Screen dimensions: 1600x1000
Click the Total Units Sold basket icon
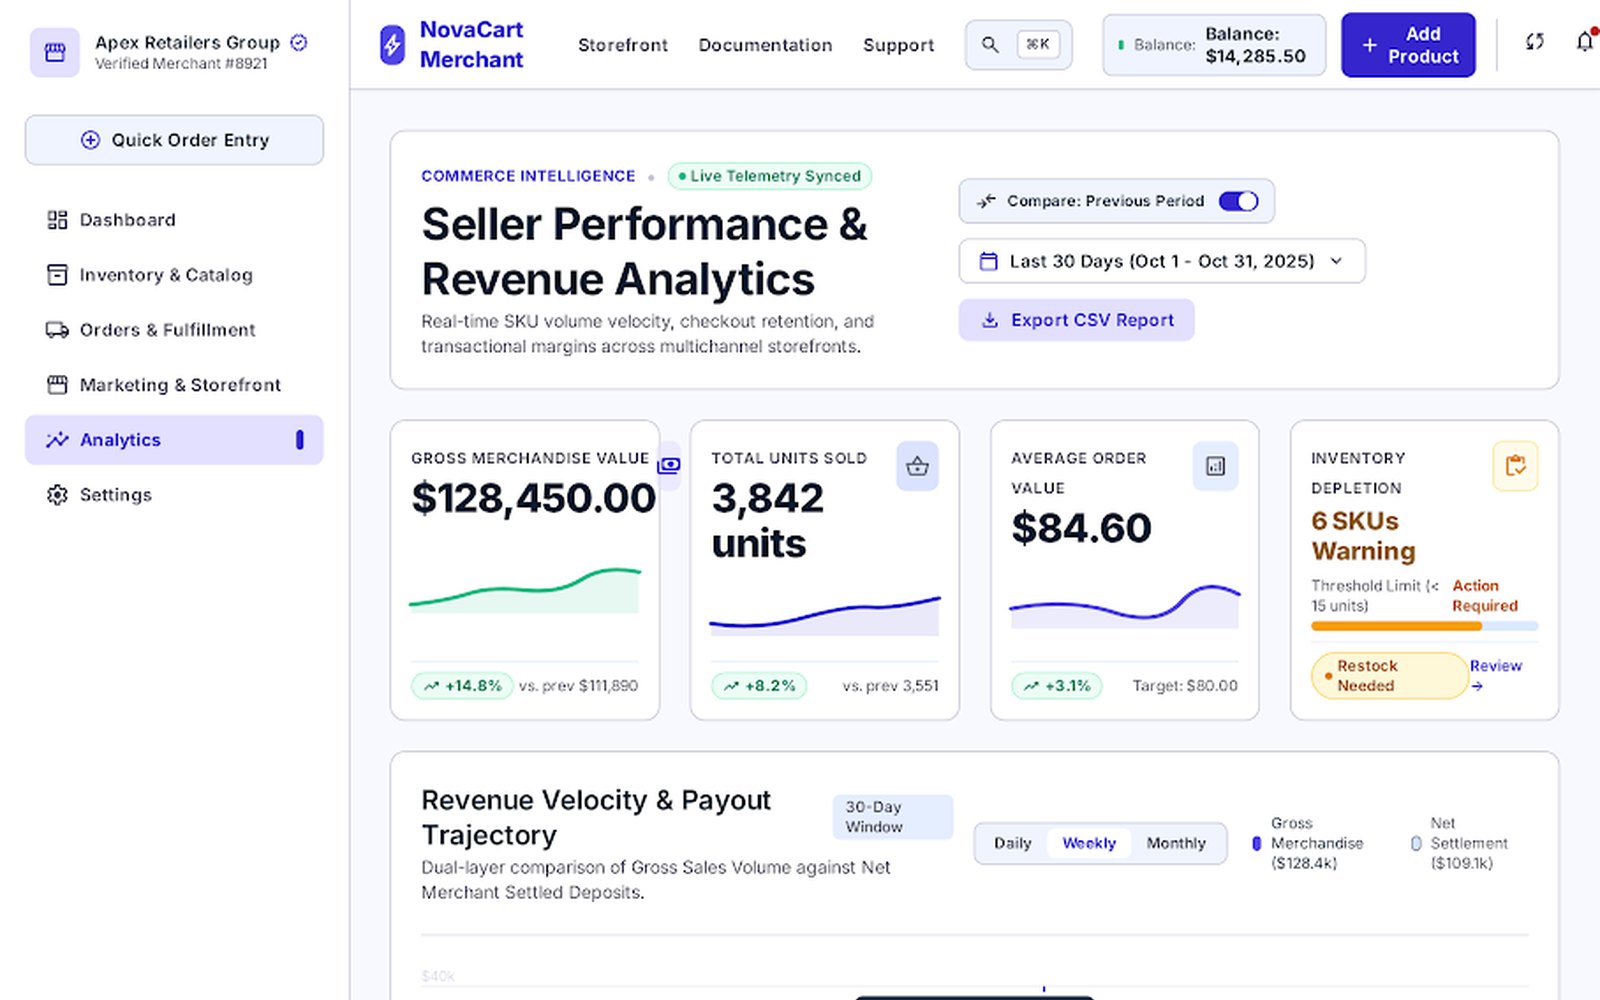[x=917, y=466]
